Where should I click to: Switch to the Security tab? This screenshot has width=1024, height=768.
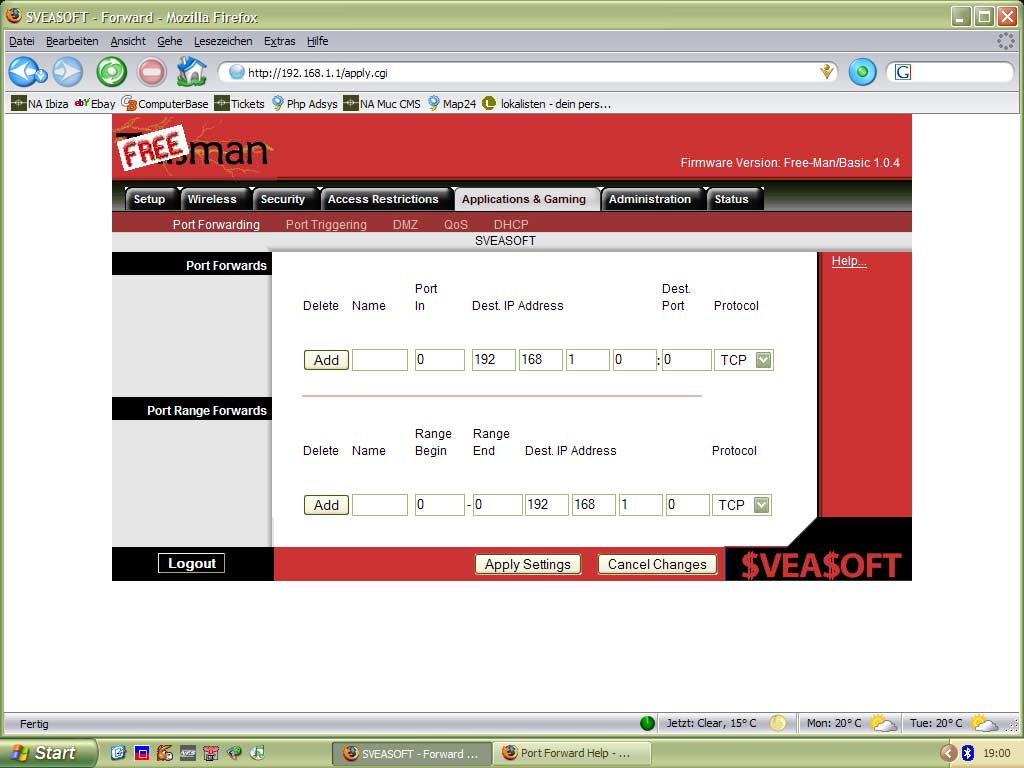coord(283,199)
